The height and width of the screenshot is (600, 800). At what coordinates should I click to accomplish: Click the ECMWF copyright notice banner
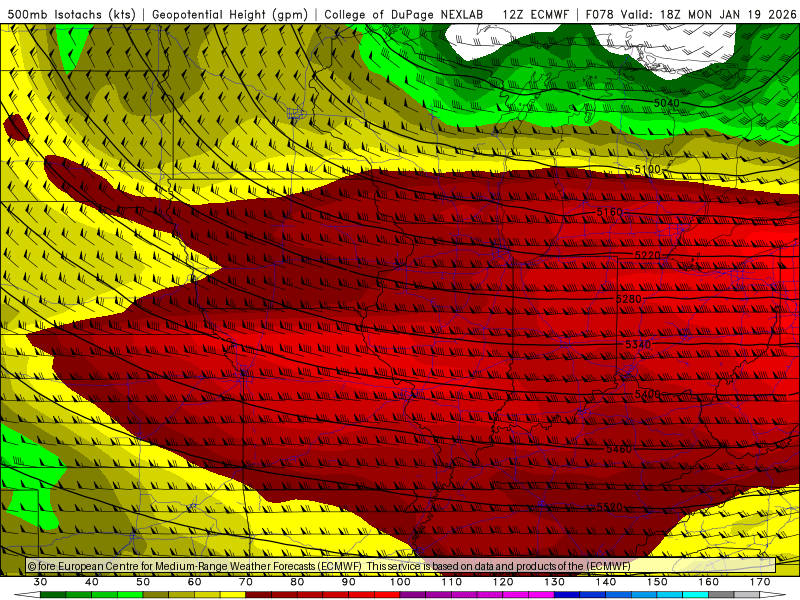click(401, 566)
